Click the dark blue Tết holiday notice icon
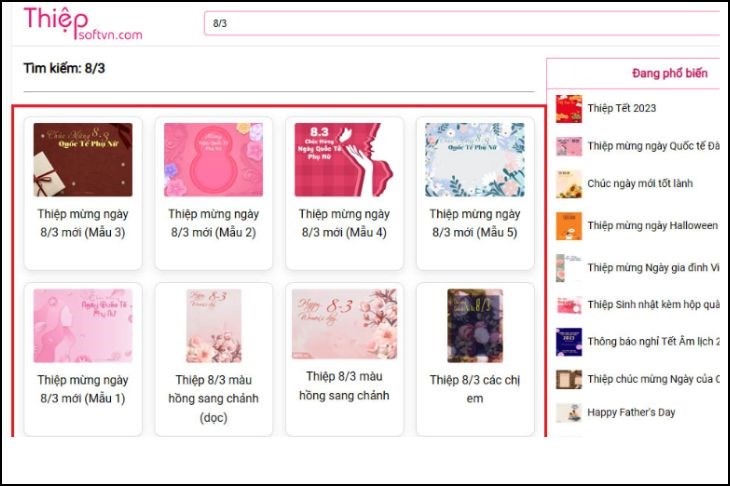Viewport: 730px width, 486px height. 569,342
